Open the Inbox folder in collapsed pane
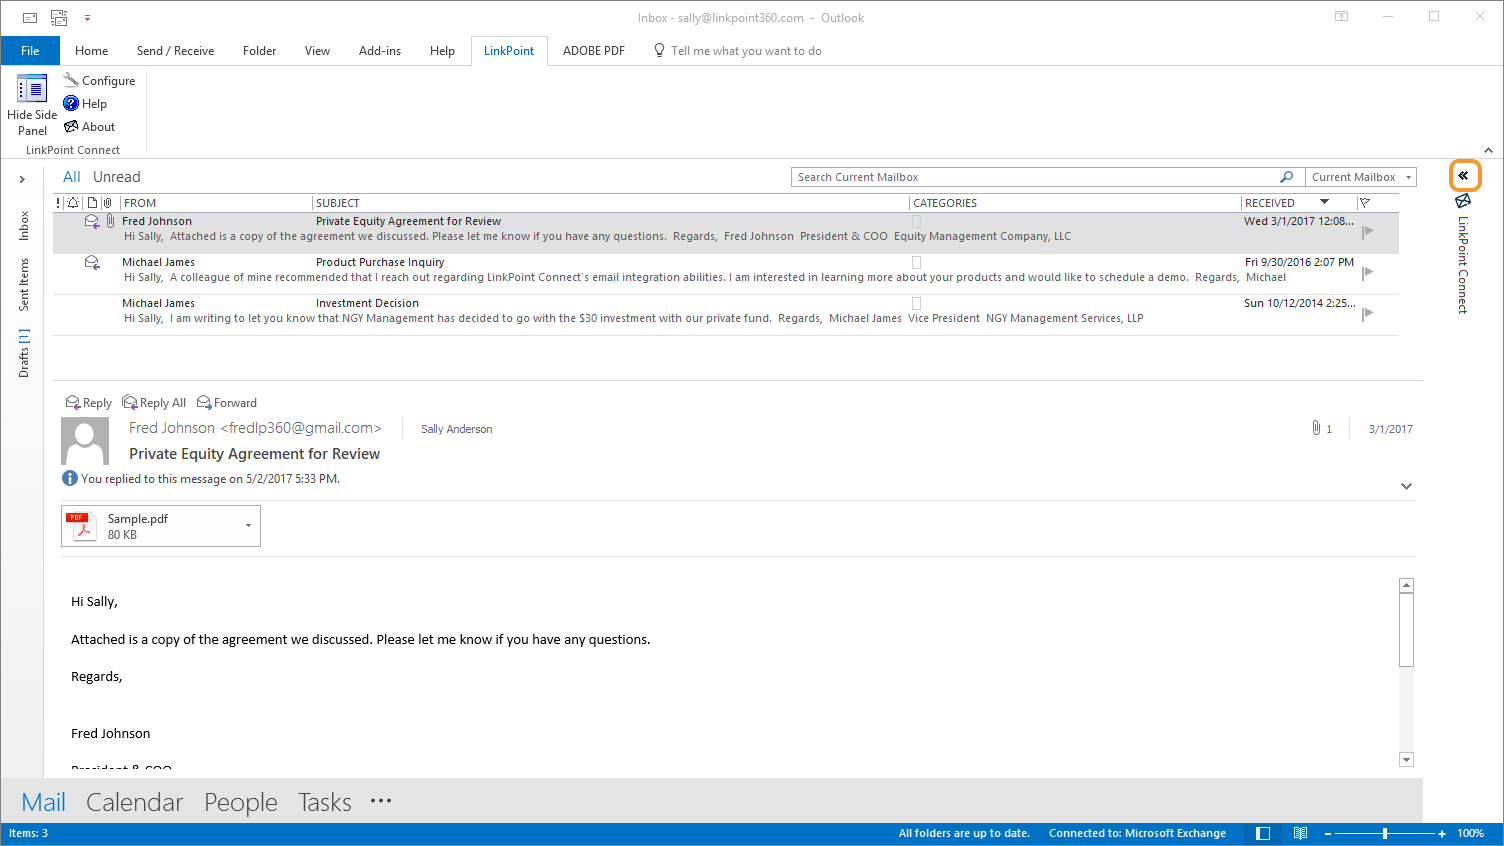Image resolution: width=1504 pixels, height=846 pixels. [x=24, y=225]
